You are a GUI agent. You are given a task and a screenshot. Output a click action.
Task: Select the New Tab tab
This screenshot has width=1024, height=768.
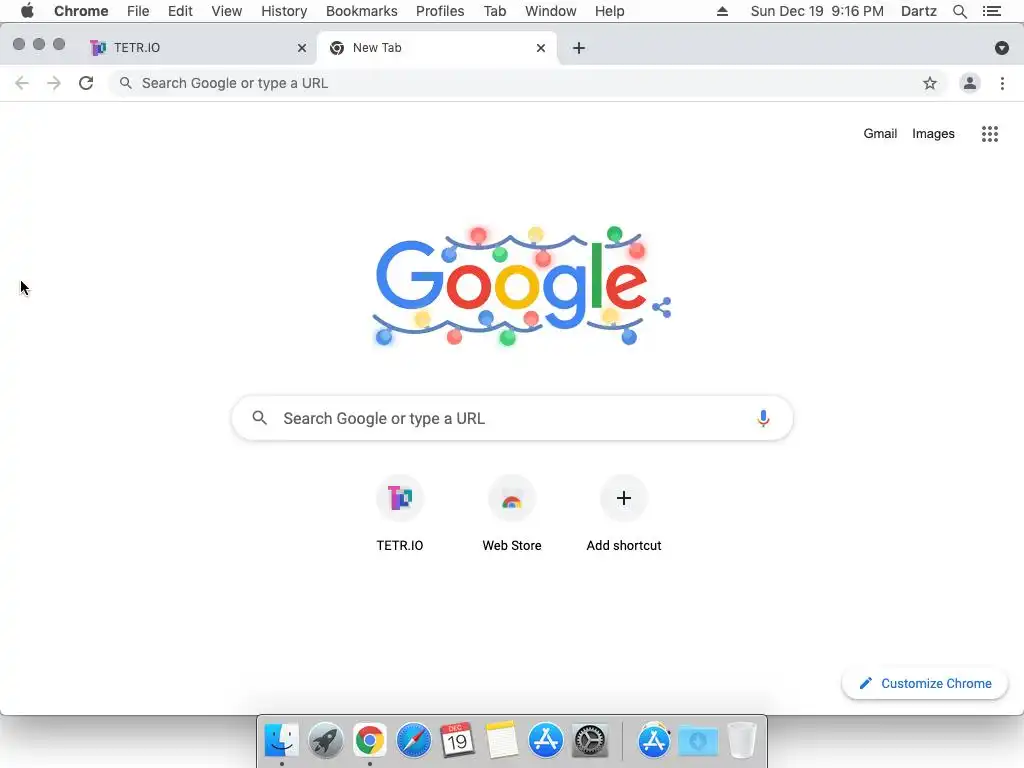436,48
